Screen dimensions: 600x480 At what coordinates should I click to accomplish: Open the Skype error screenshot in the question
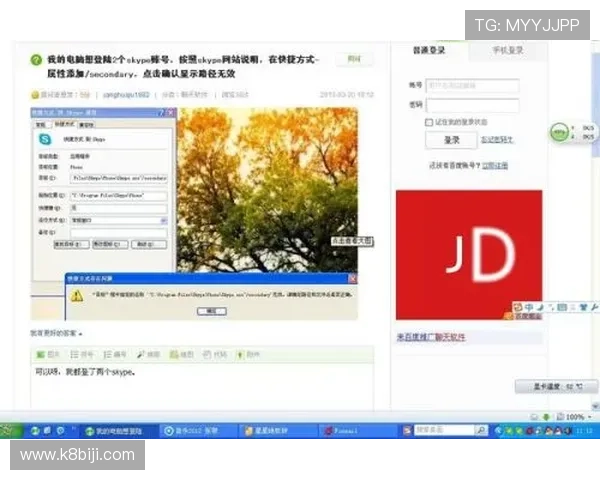(194, 214)
